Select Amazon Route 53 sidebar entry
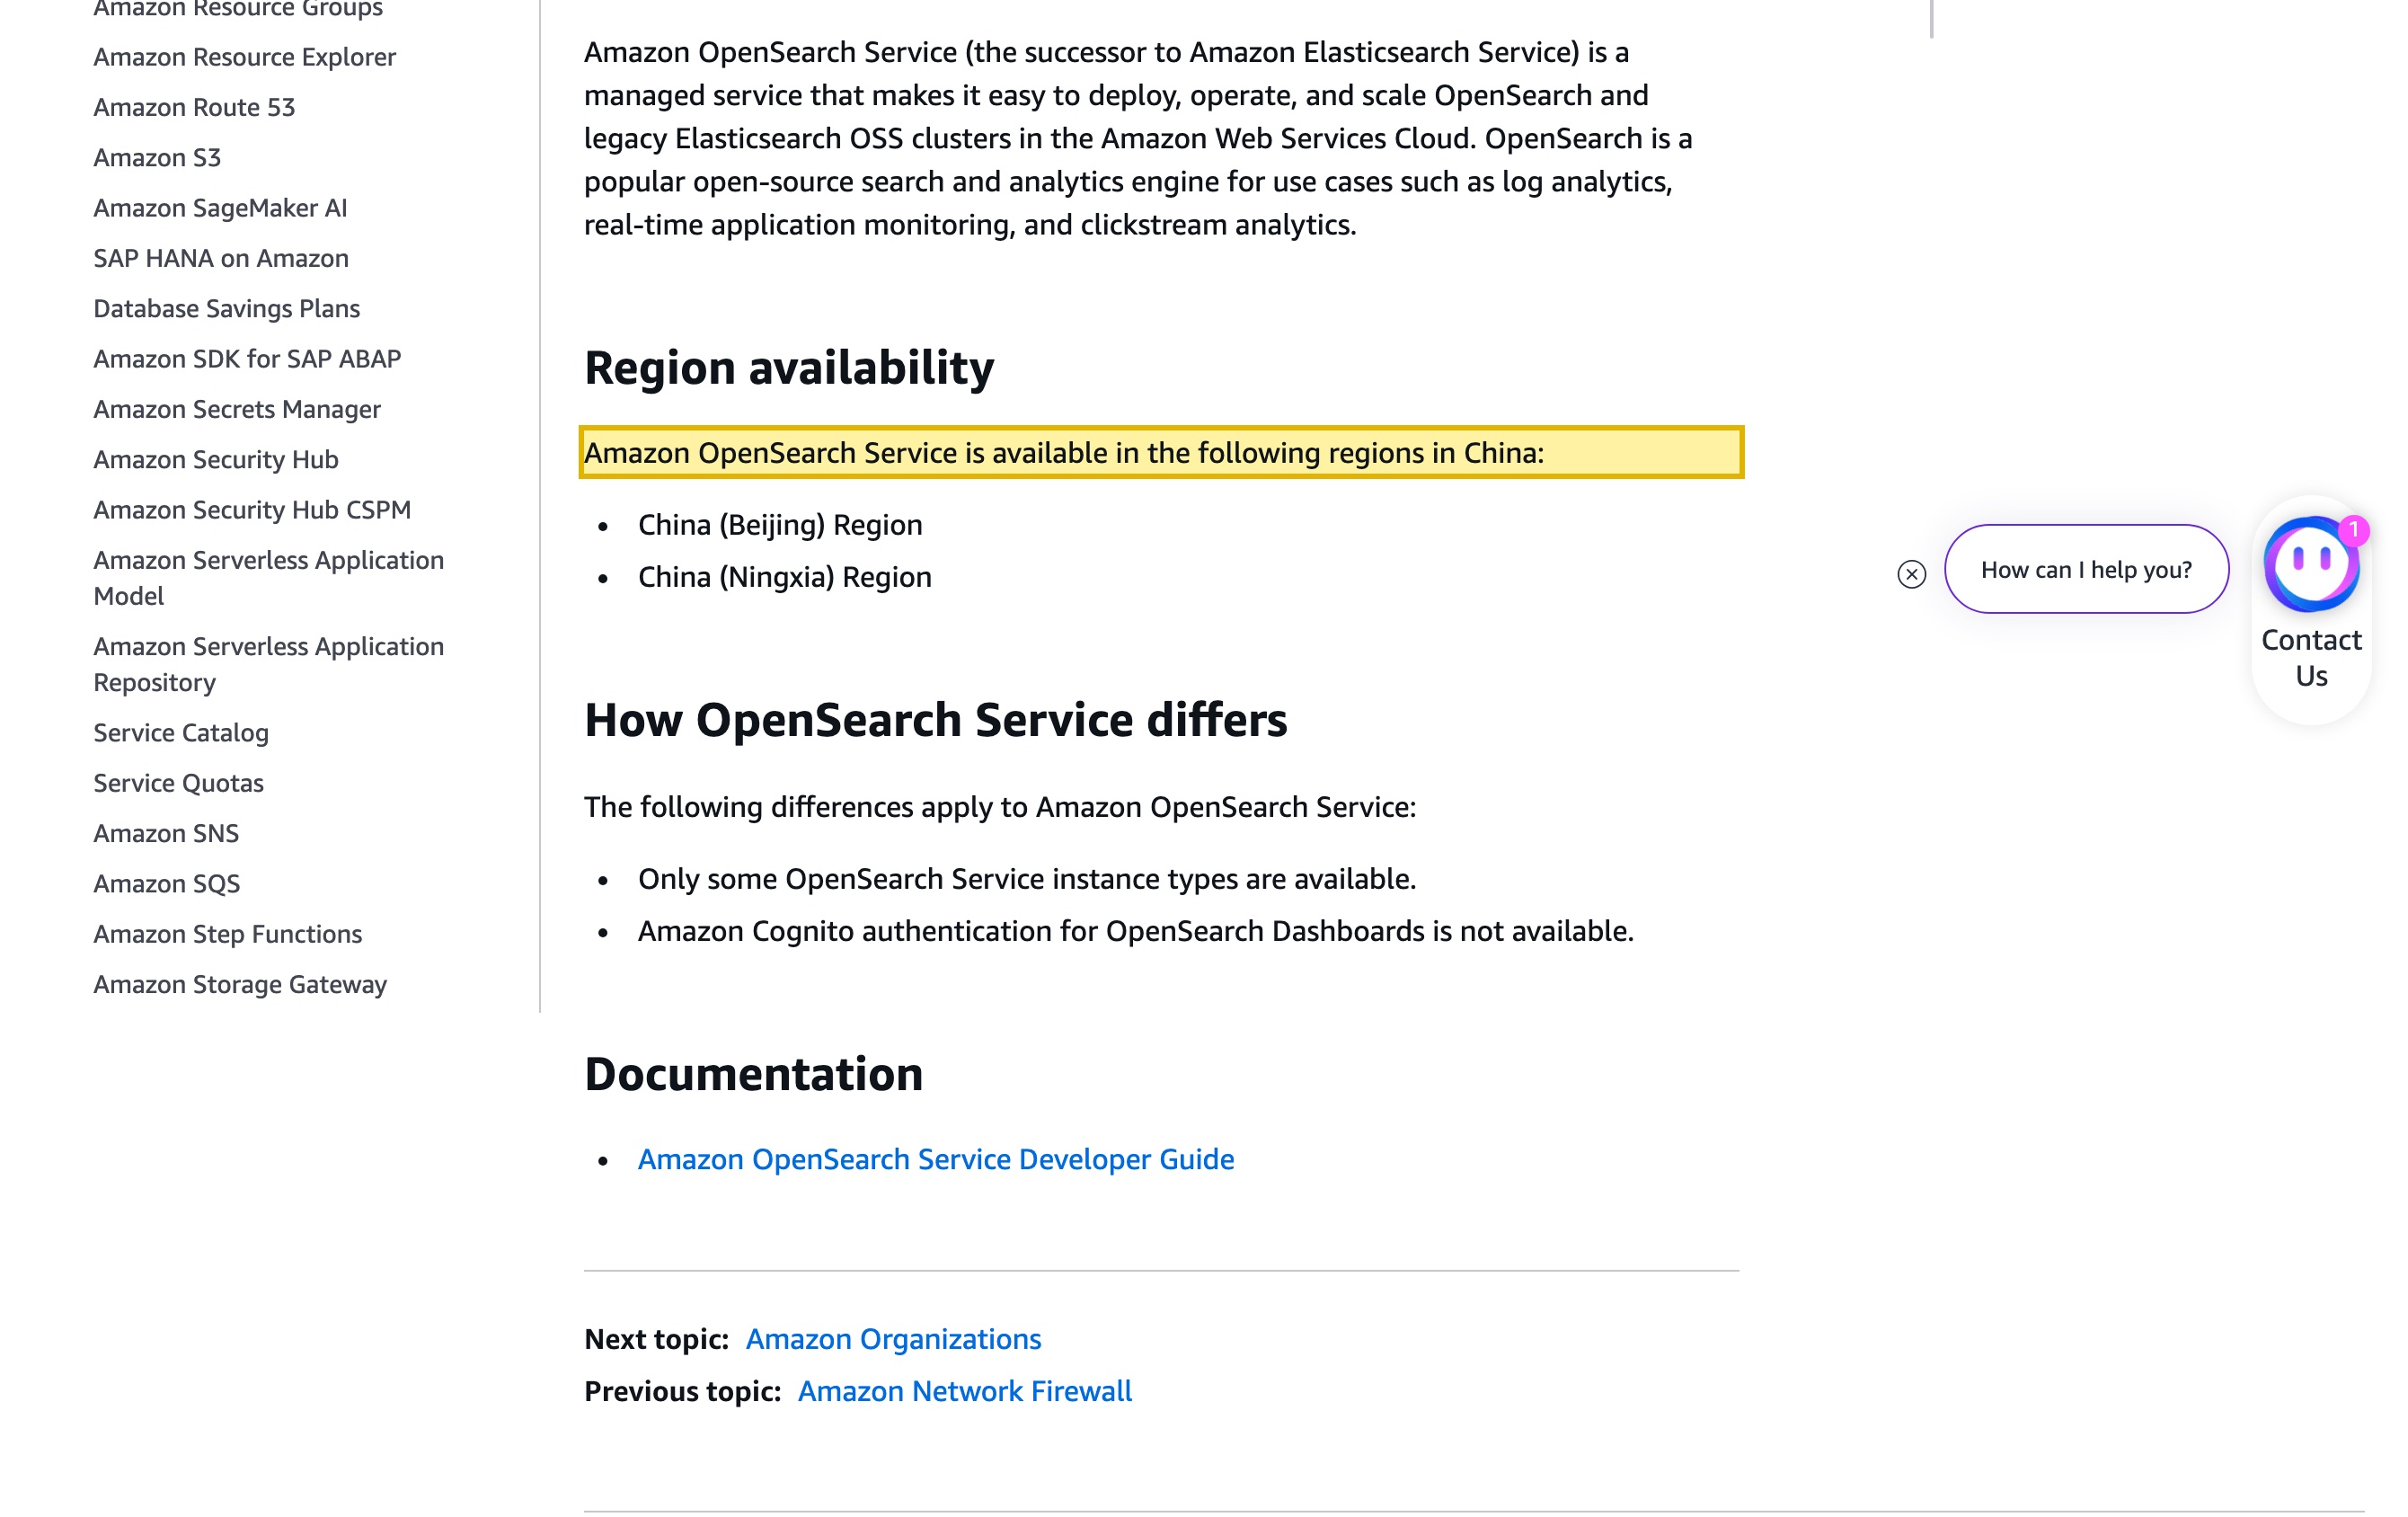This screenshot has width=2408, height=1517. tap(195, 107)
